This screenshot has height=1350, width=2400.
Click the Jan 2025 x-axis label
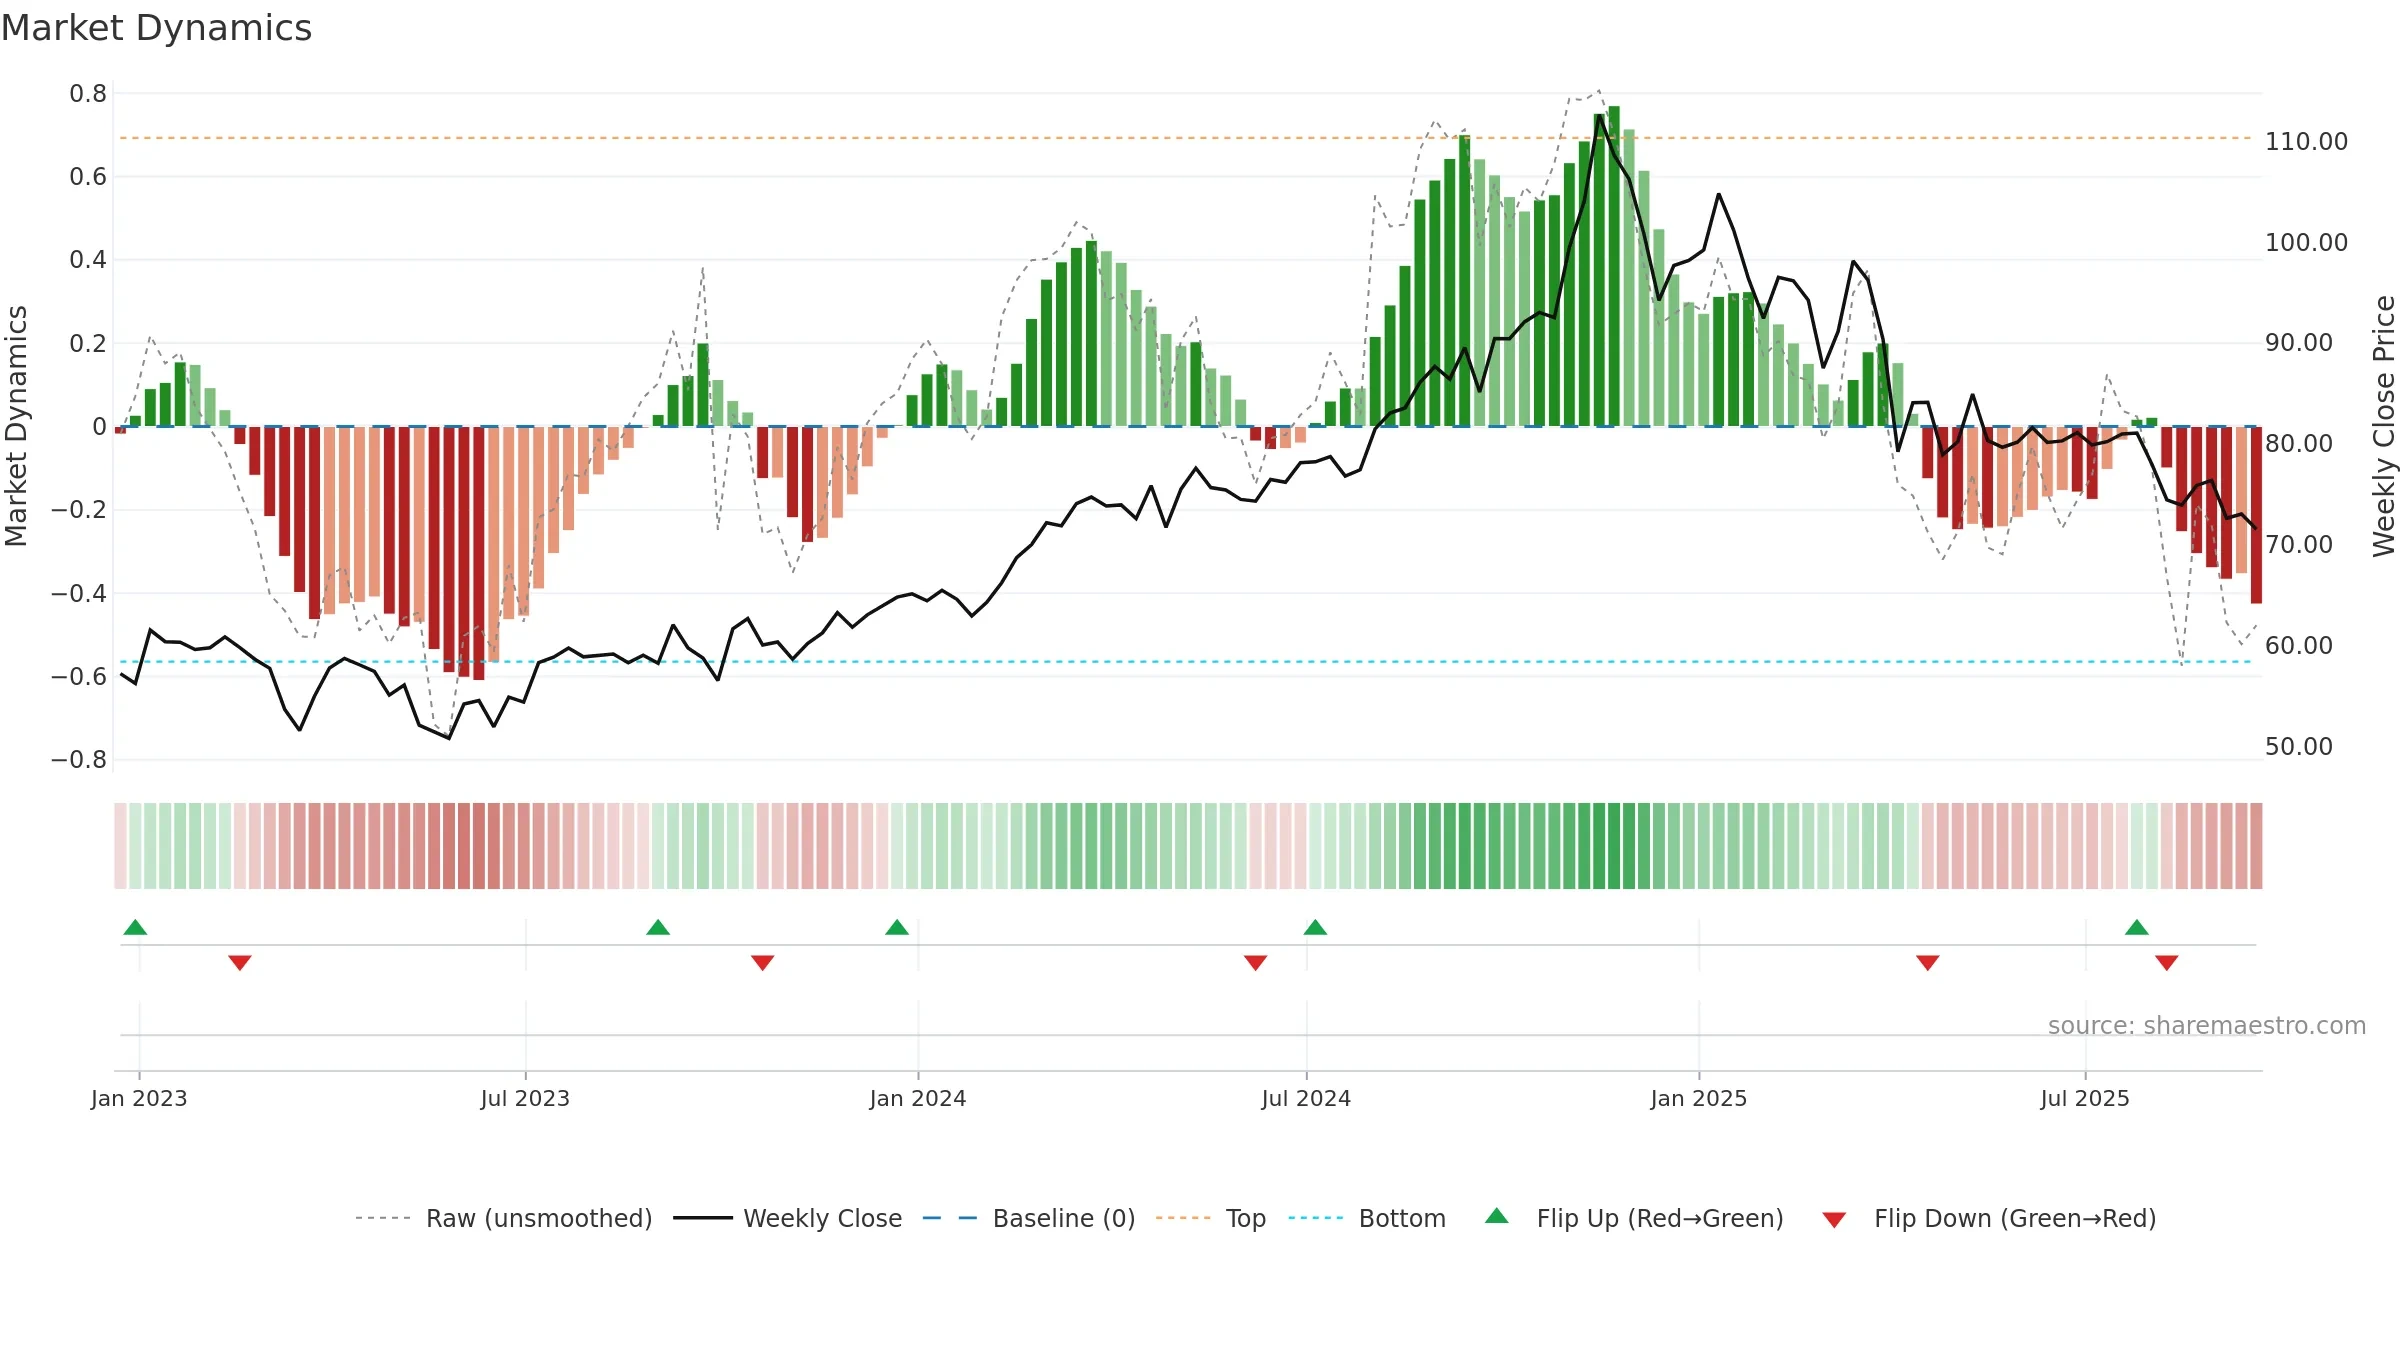[1699, 1099]
